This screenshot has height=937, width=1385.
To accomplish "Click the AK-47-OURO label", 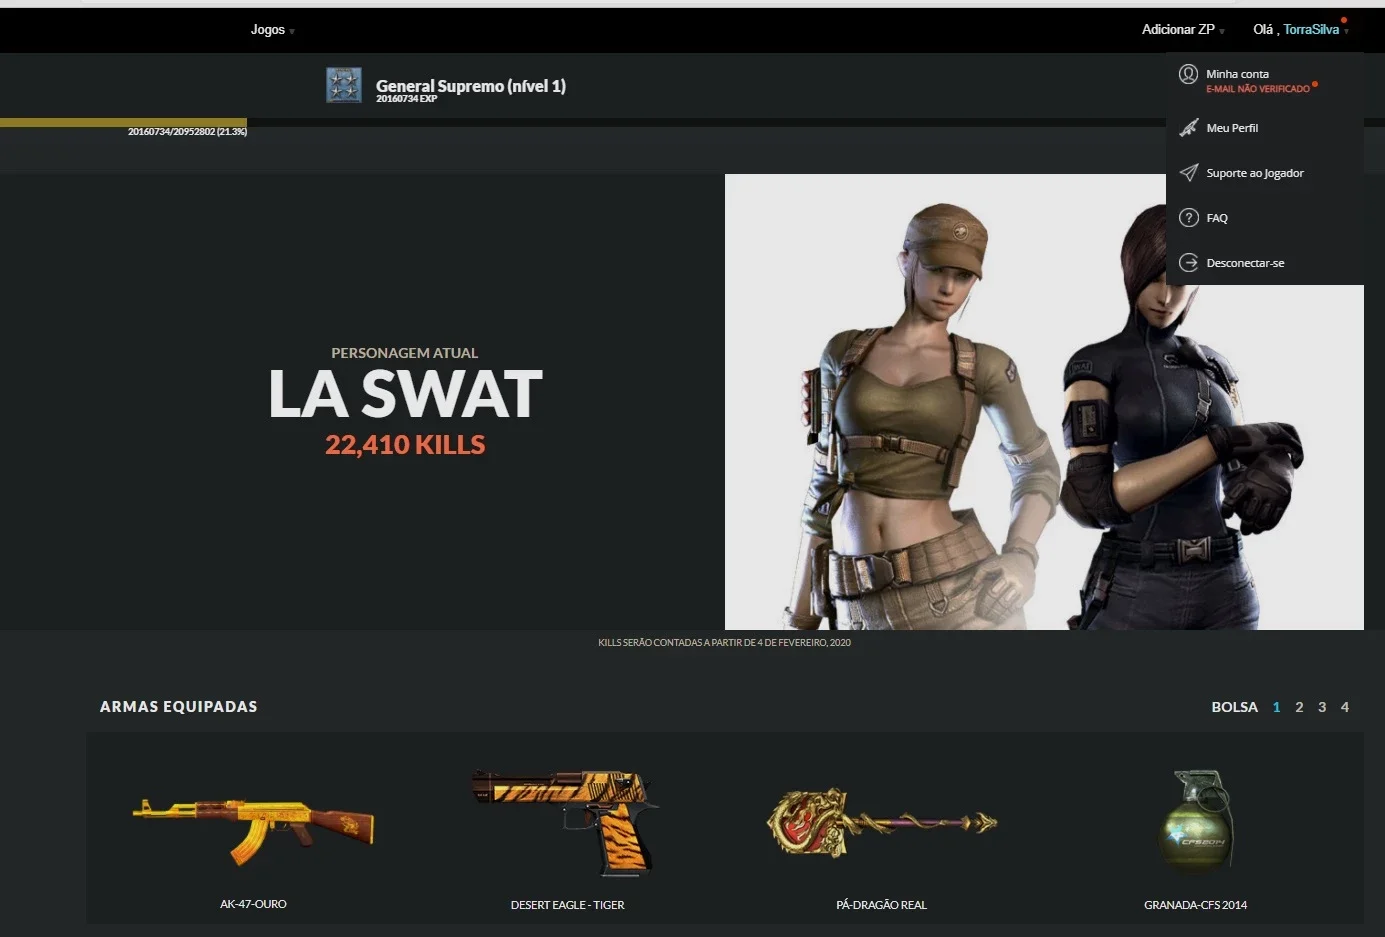I will (x=253, y=904).
